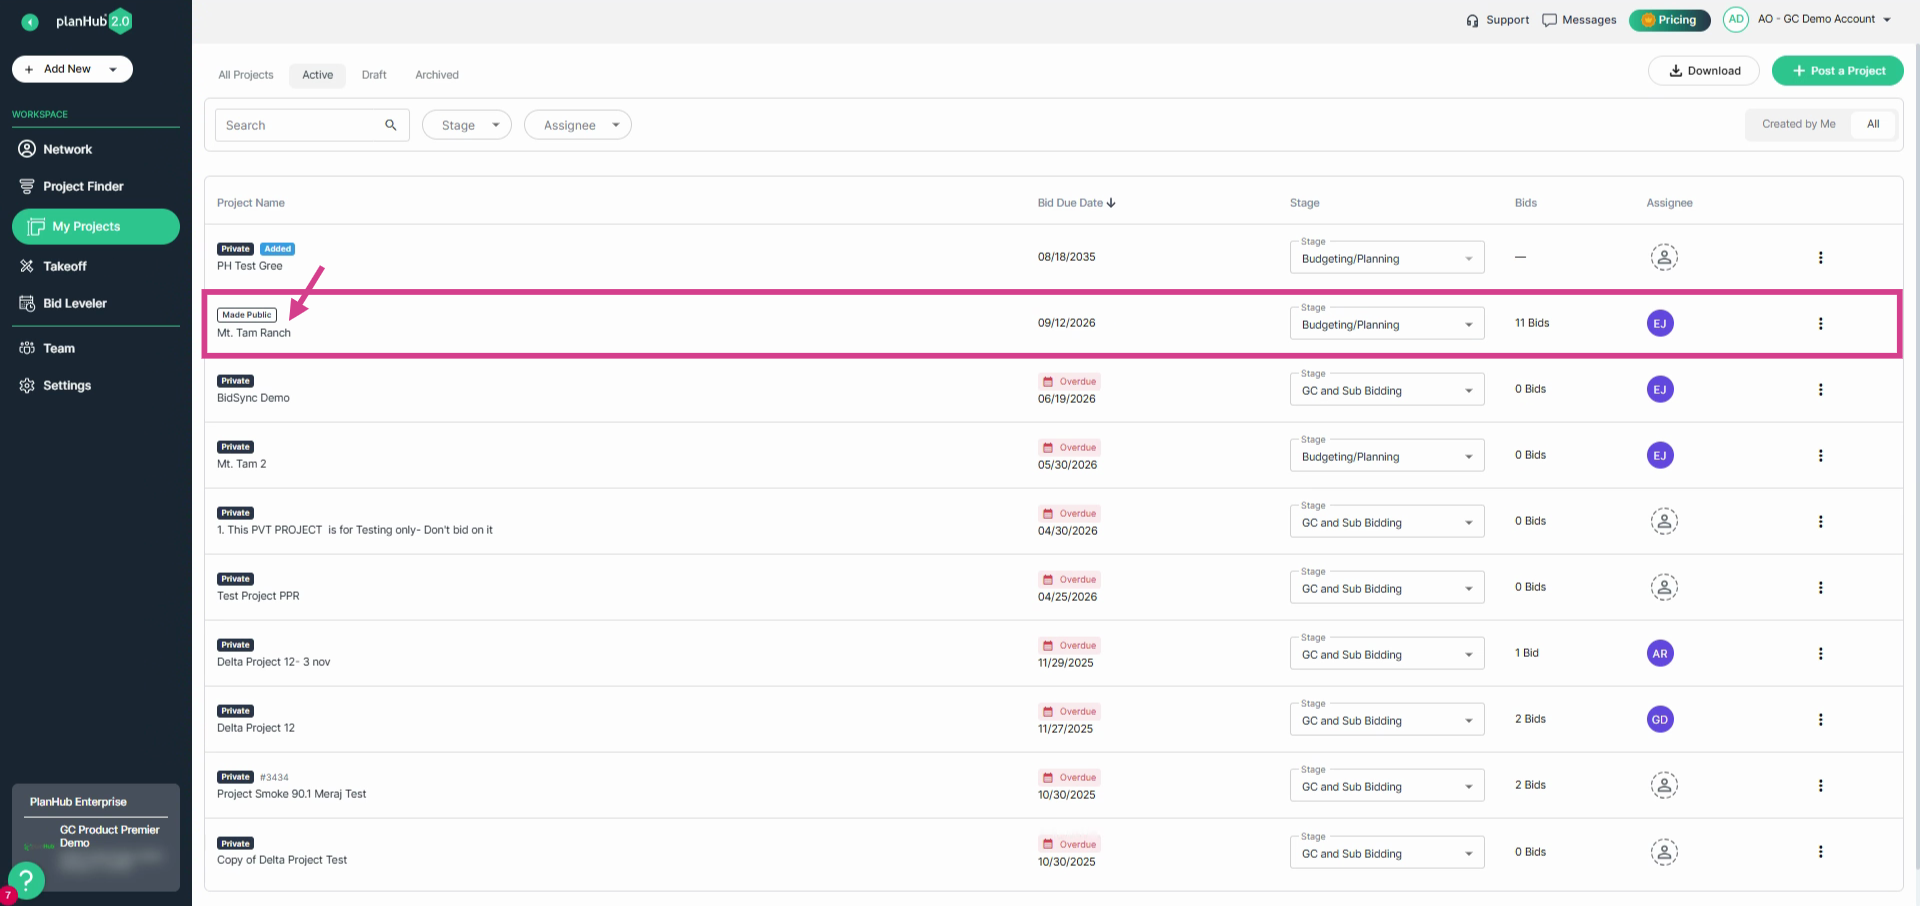1920x906 pixels.
Task: Open the AD account avatar
Action: coord(1736,19)
